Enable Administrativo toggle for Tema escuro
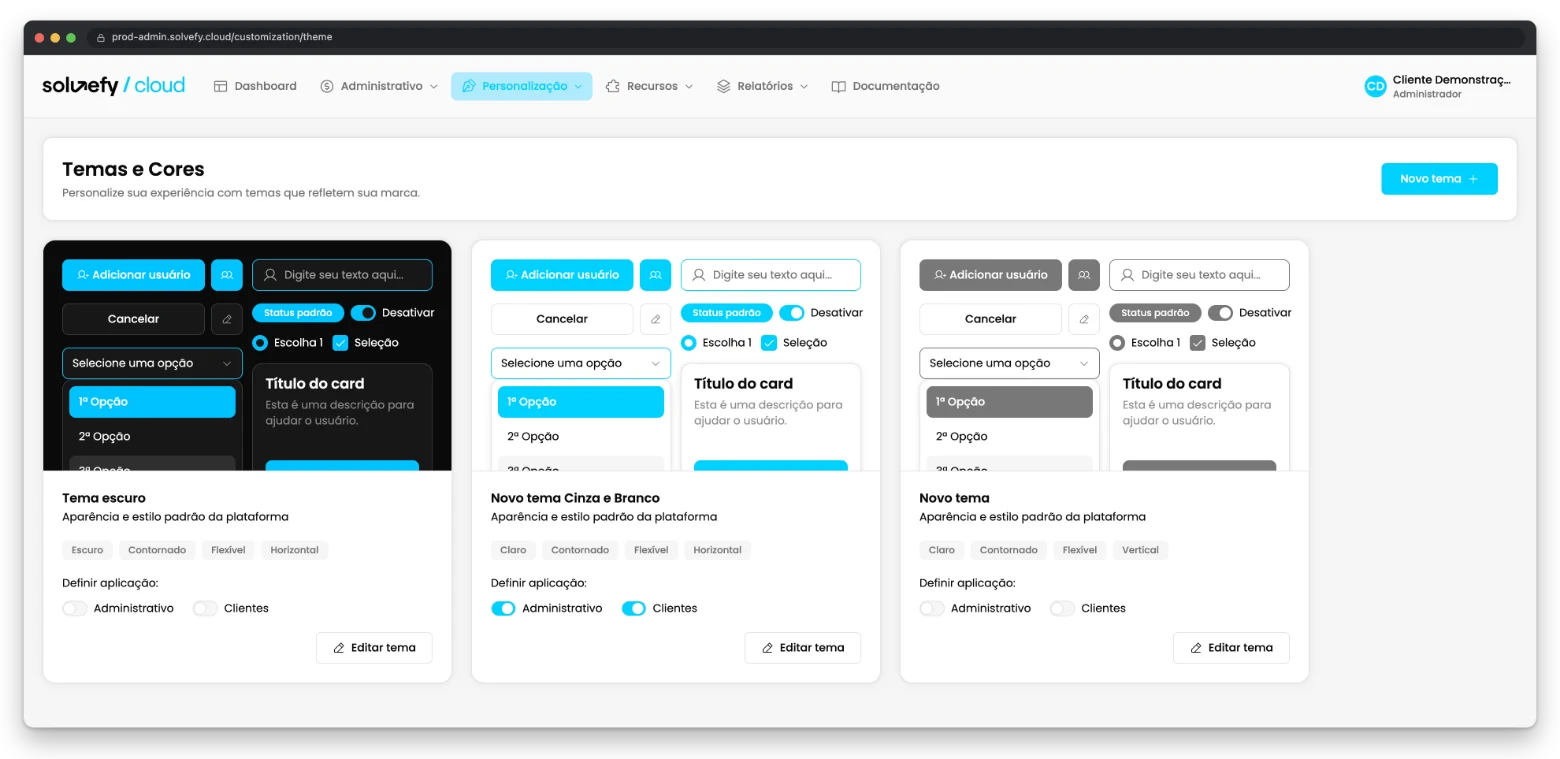 pos(75,608)
